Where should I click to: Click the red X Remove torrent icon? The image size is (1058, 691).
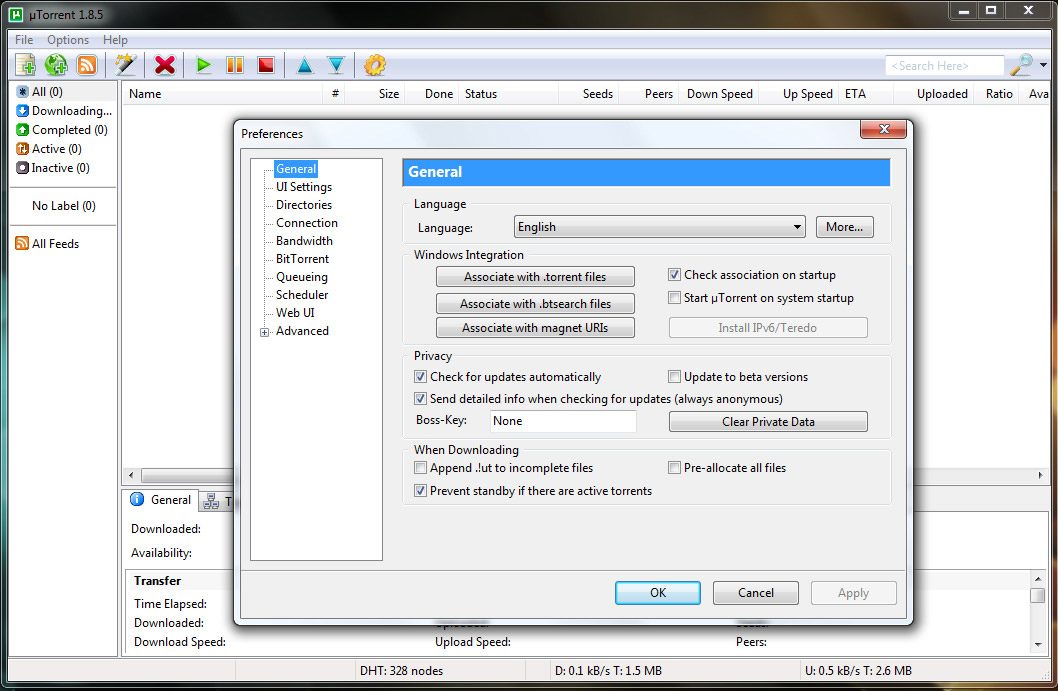pyautogui.click(x=165, y=65)
